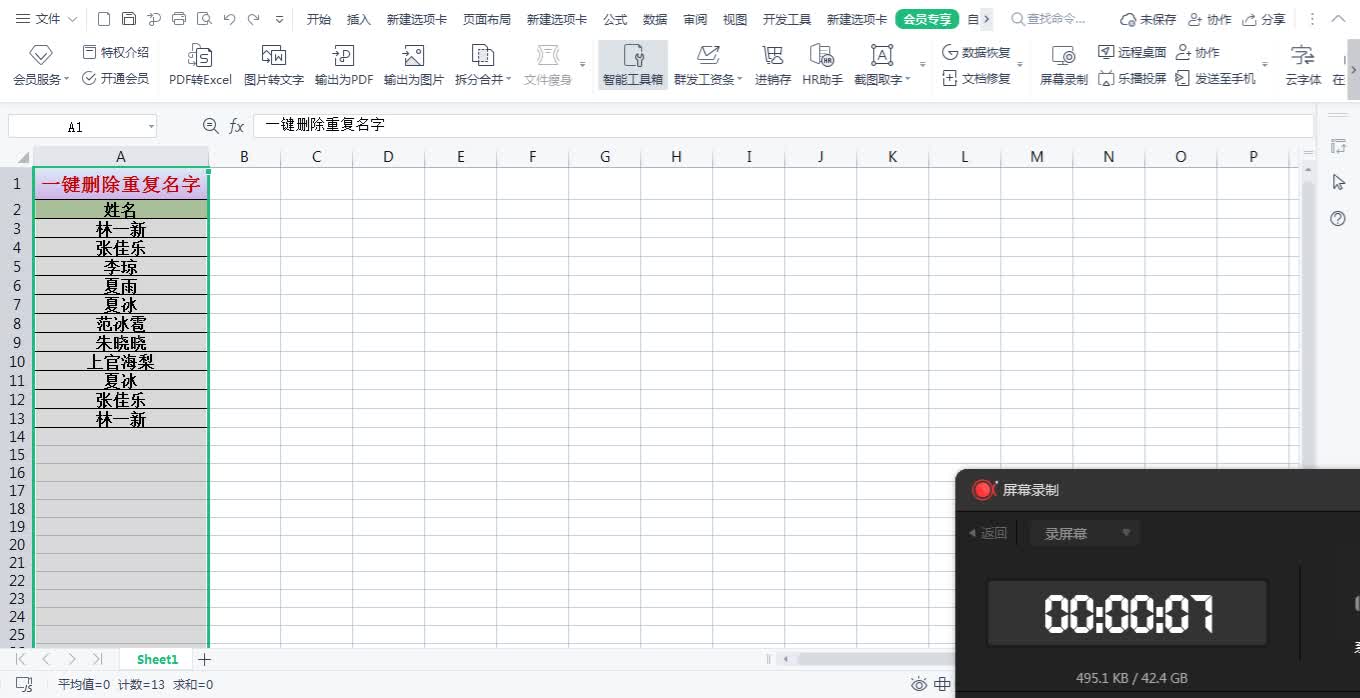Open quick access toolbar customize dropdown
The height and width of the screenshot is (698, 1360).
click(x=279, y=19)
